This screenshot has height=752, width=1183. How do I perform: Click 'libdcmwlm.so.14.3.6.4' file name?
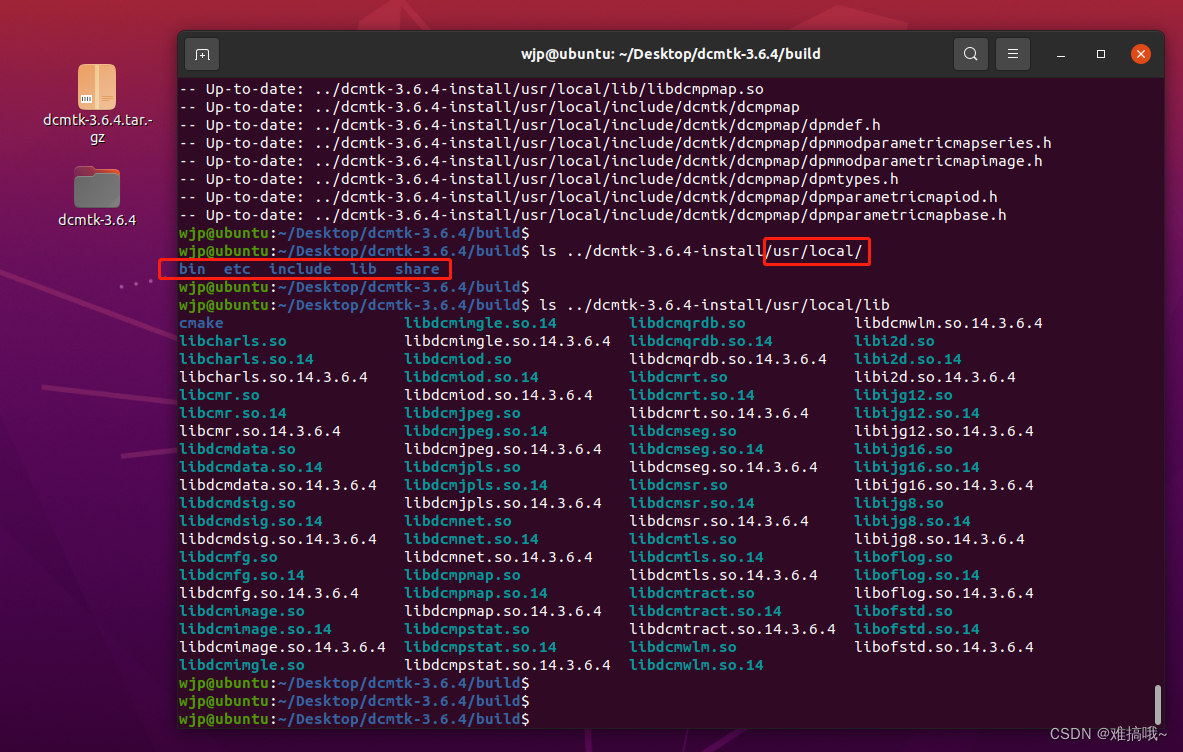coord(948,324)
